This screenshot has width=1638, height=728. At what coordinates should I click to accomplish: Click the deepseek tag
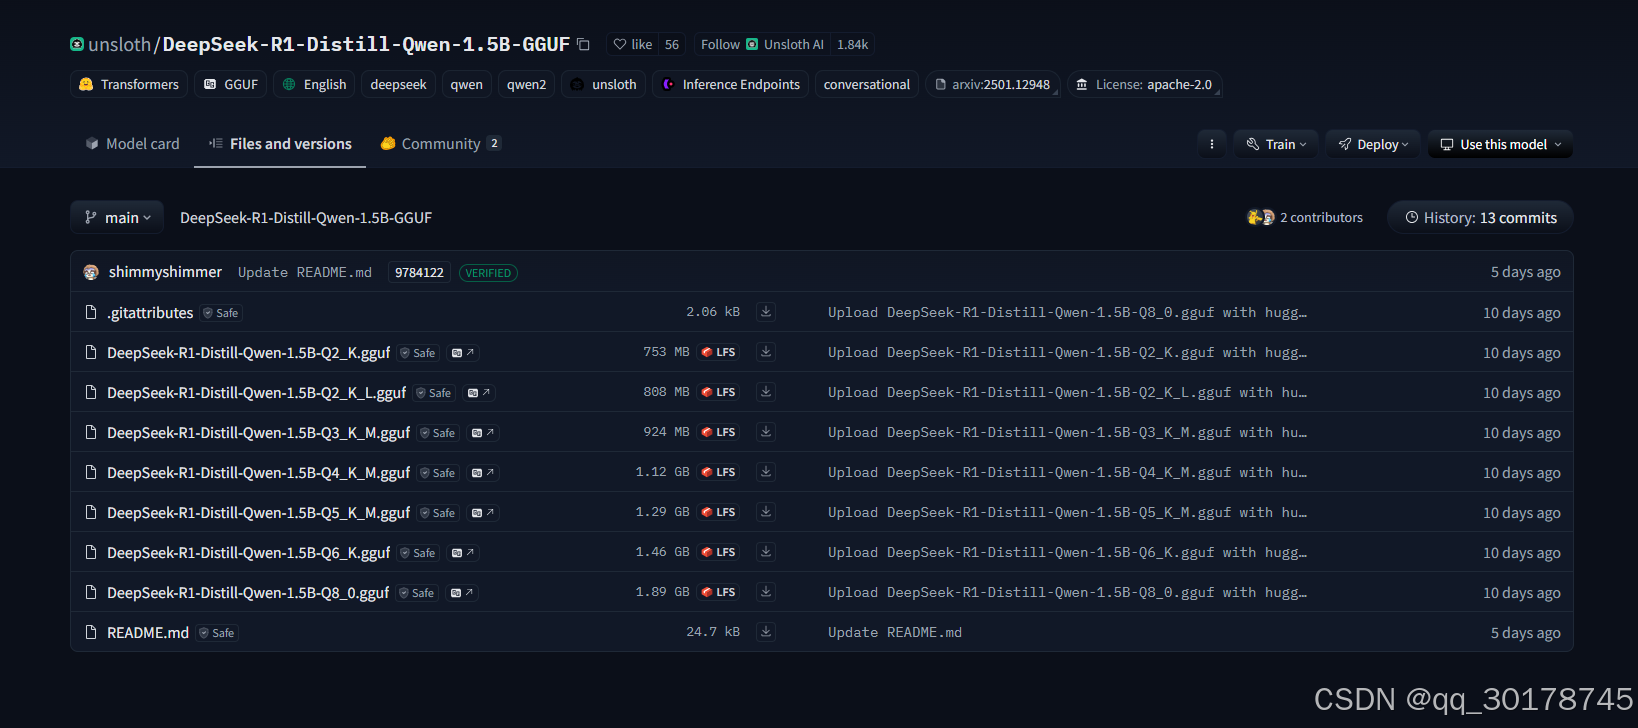click(x=398, y=84)
